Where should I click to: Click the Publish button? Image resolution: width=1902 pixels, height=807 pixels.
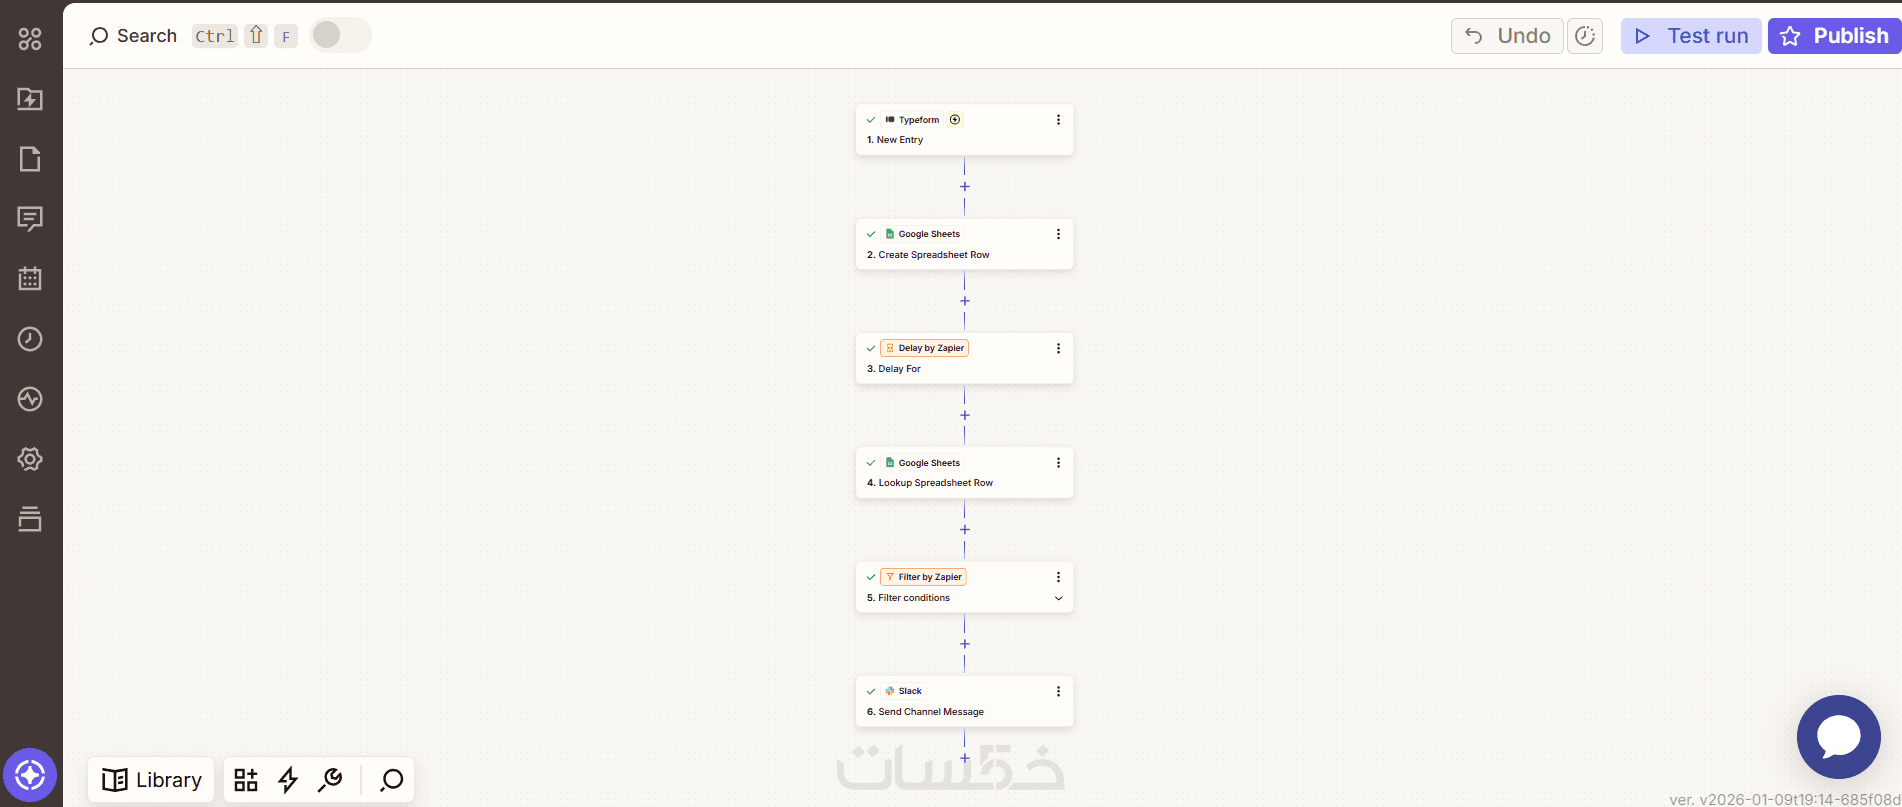pos(1834,36)
